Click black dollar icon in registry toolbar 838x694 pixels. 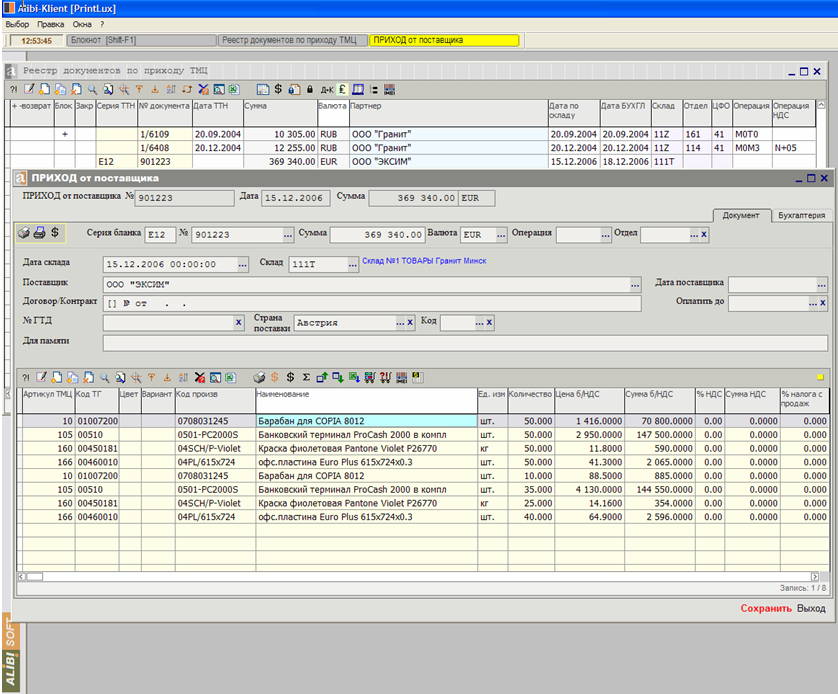pos(278,89)
